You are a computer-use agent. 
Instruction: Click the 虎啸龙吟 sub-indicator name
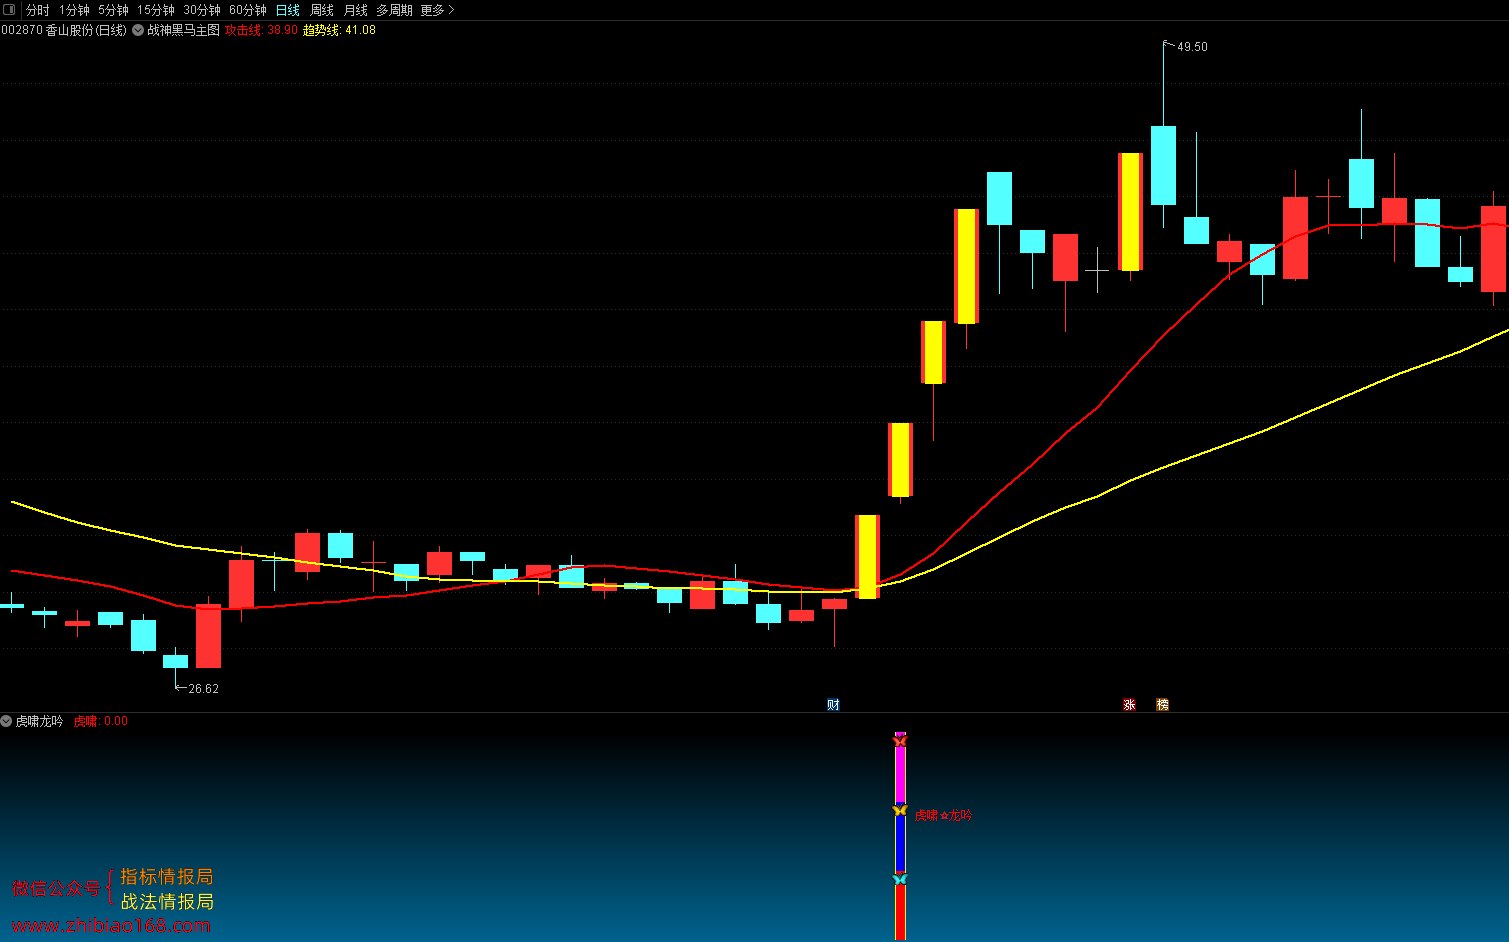[40, 721]
